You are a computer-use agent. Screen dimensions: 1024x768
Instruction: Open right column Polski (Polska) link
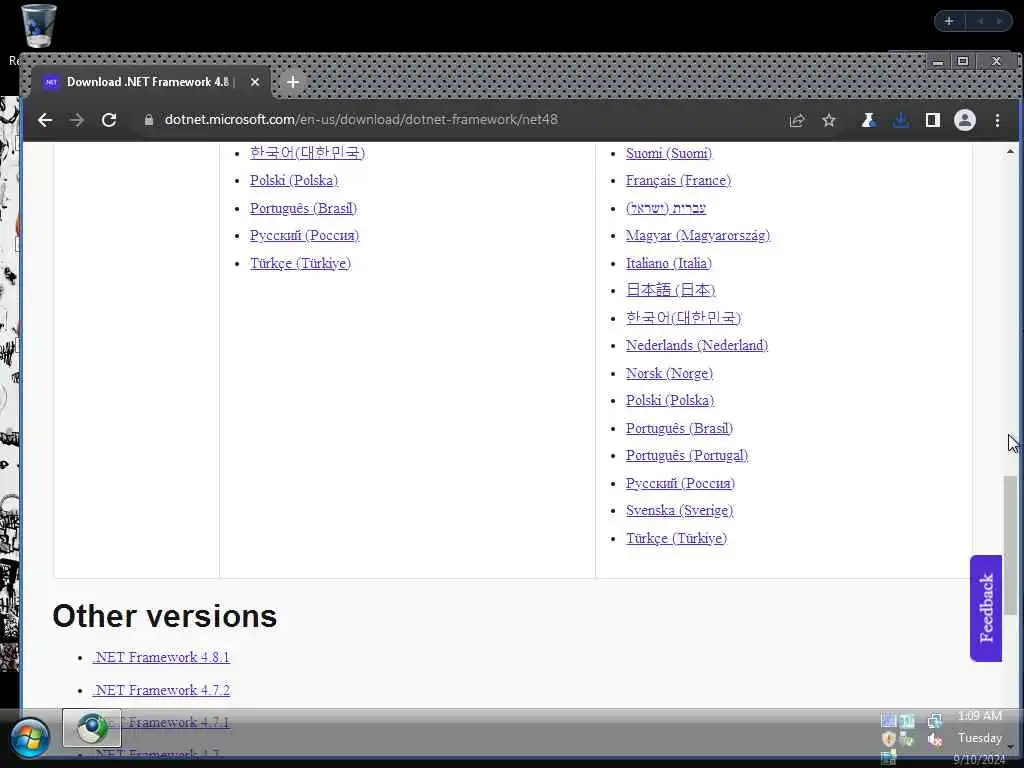670,400
